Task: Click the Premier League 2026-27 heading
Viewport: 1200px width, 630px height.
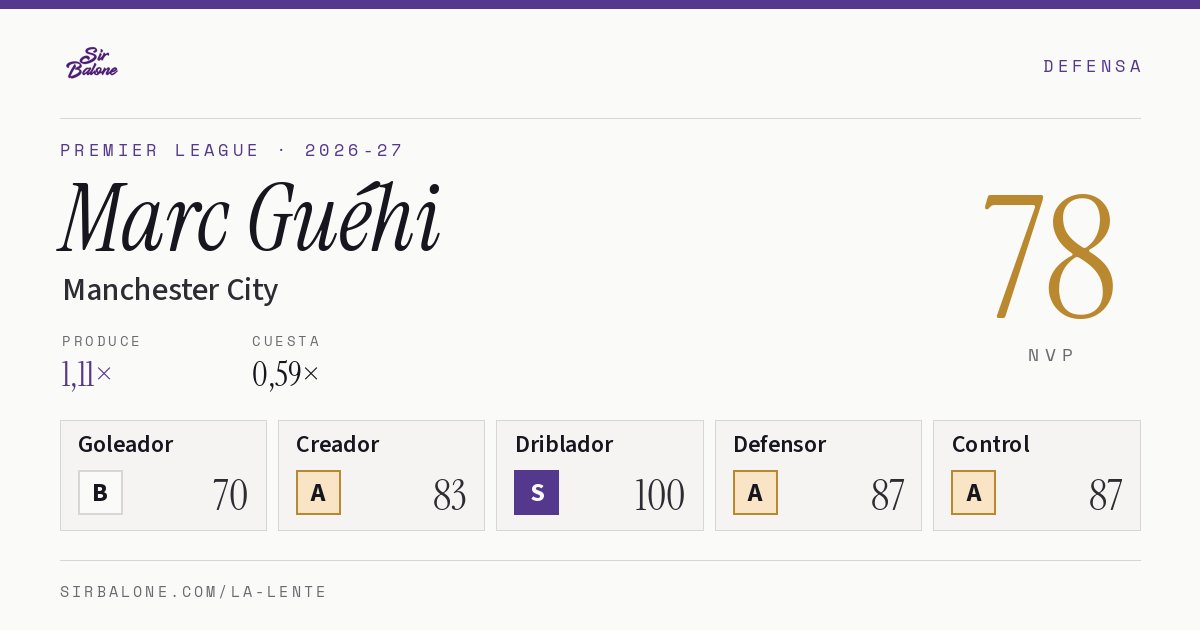Action: (x=232, y=150)
